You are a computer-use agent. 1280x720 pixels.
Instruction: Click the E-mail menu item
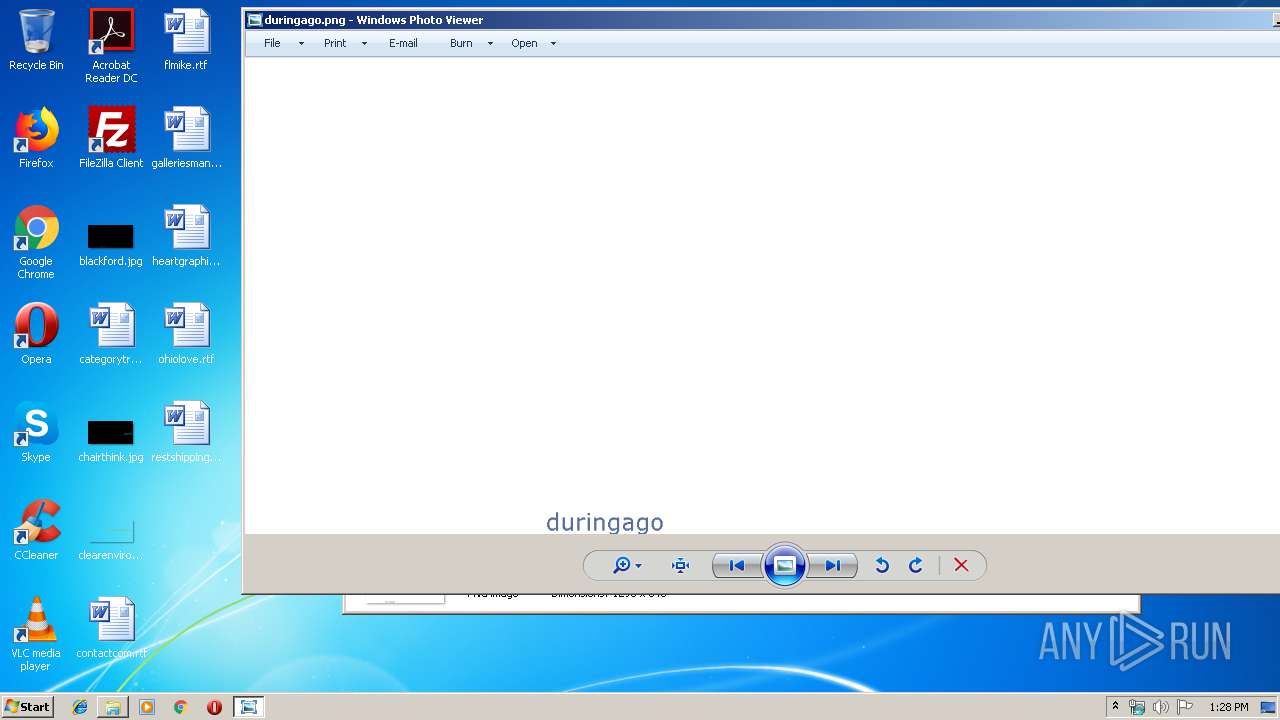(403, 43)
